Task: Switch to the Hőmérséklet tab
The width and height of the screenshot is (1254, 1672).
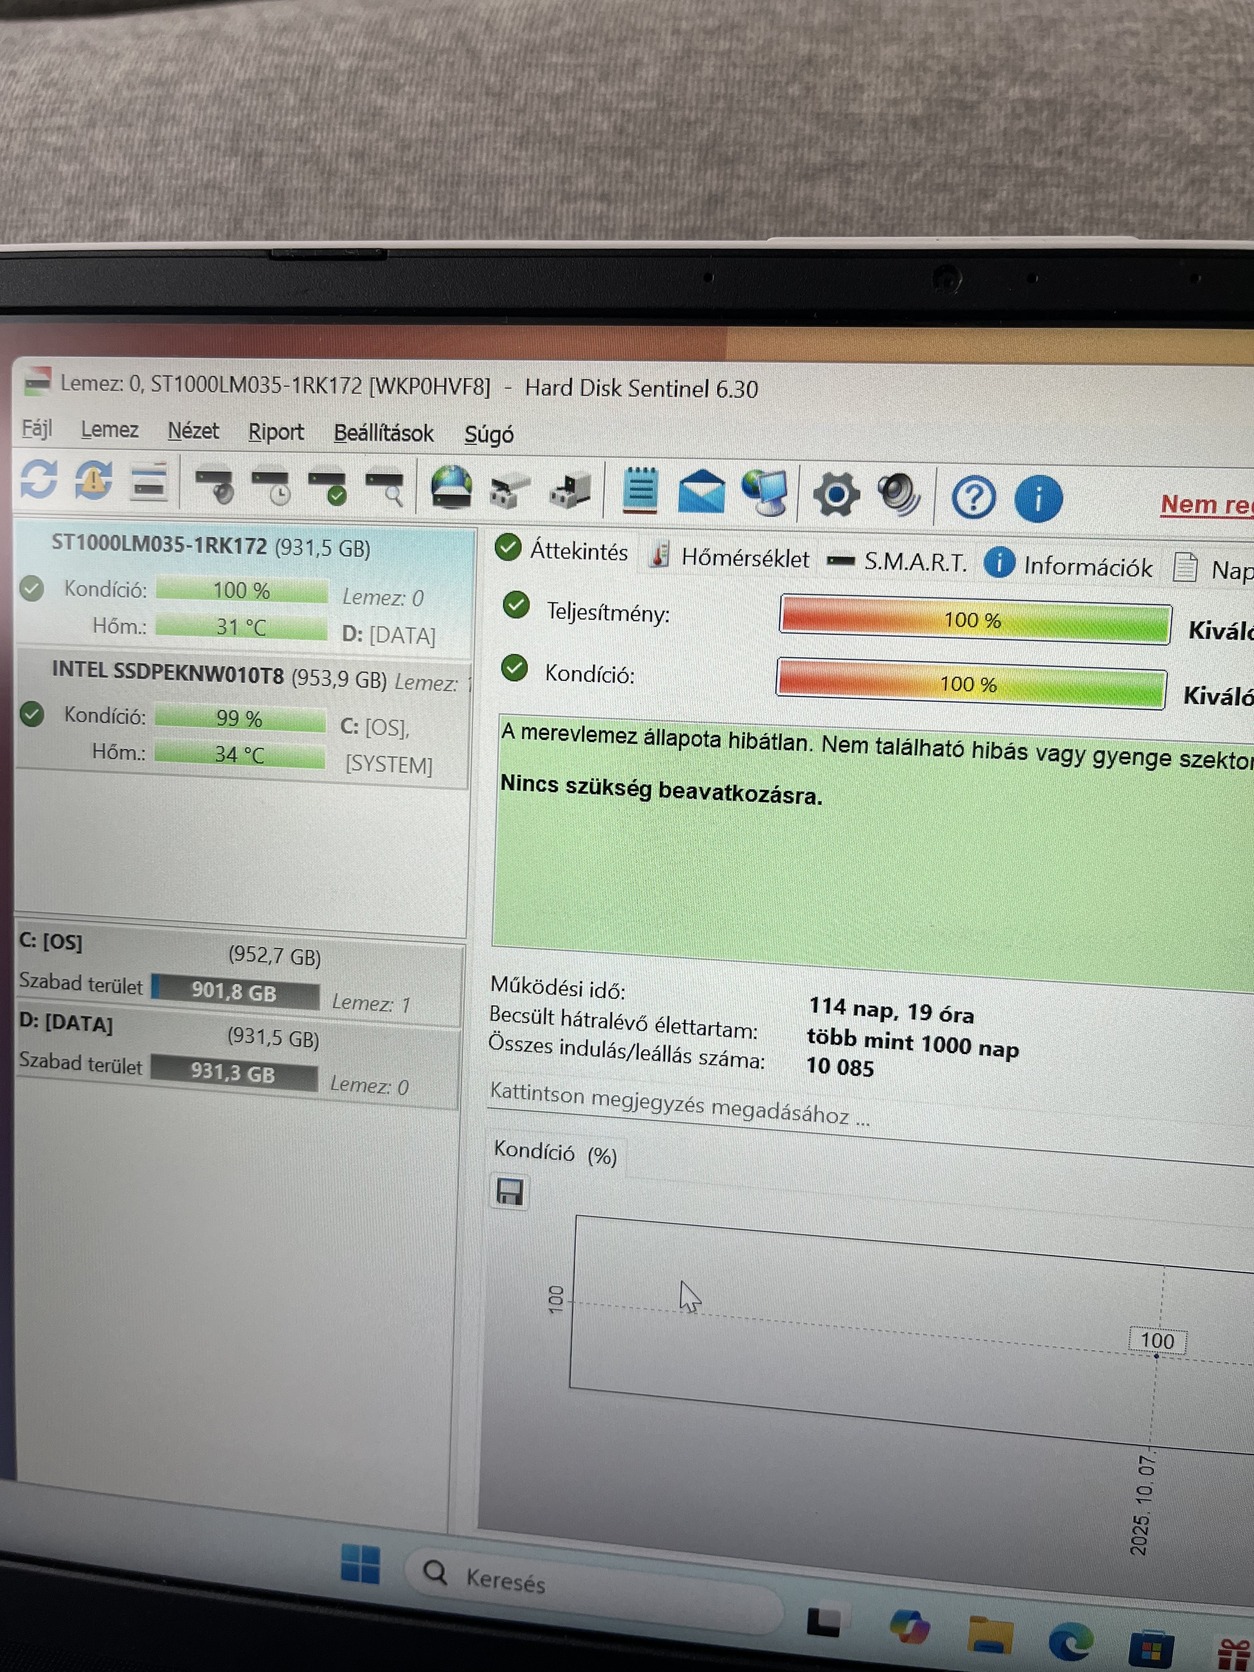Action: click(729, 557)
